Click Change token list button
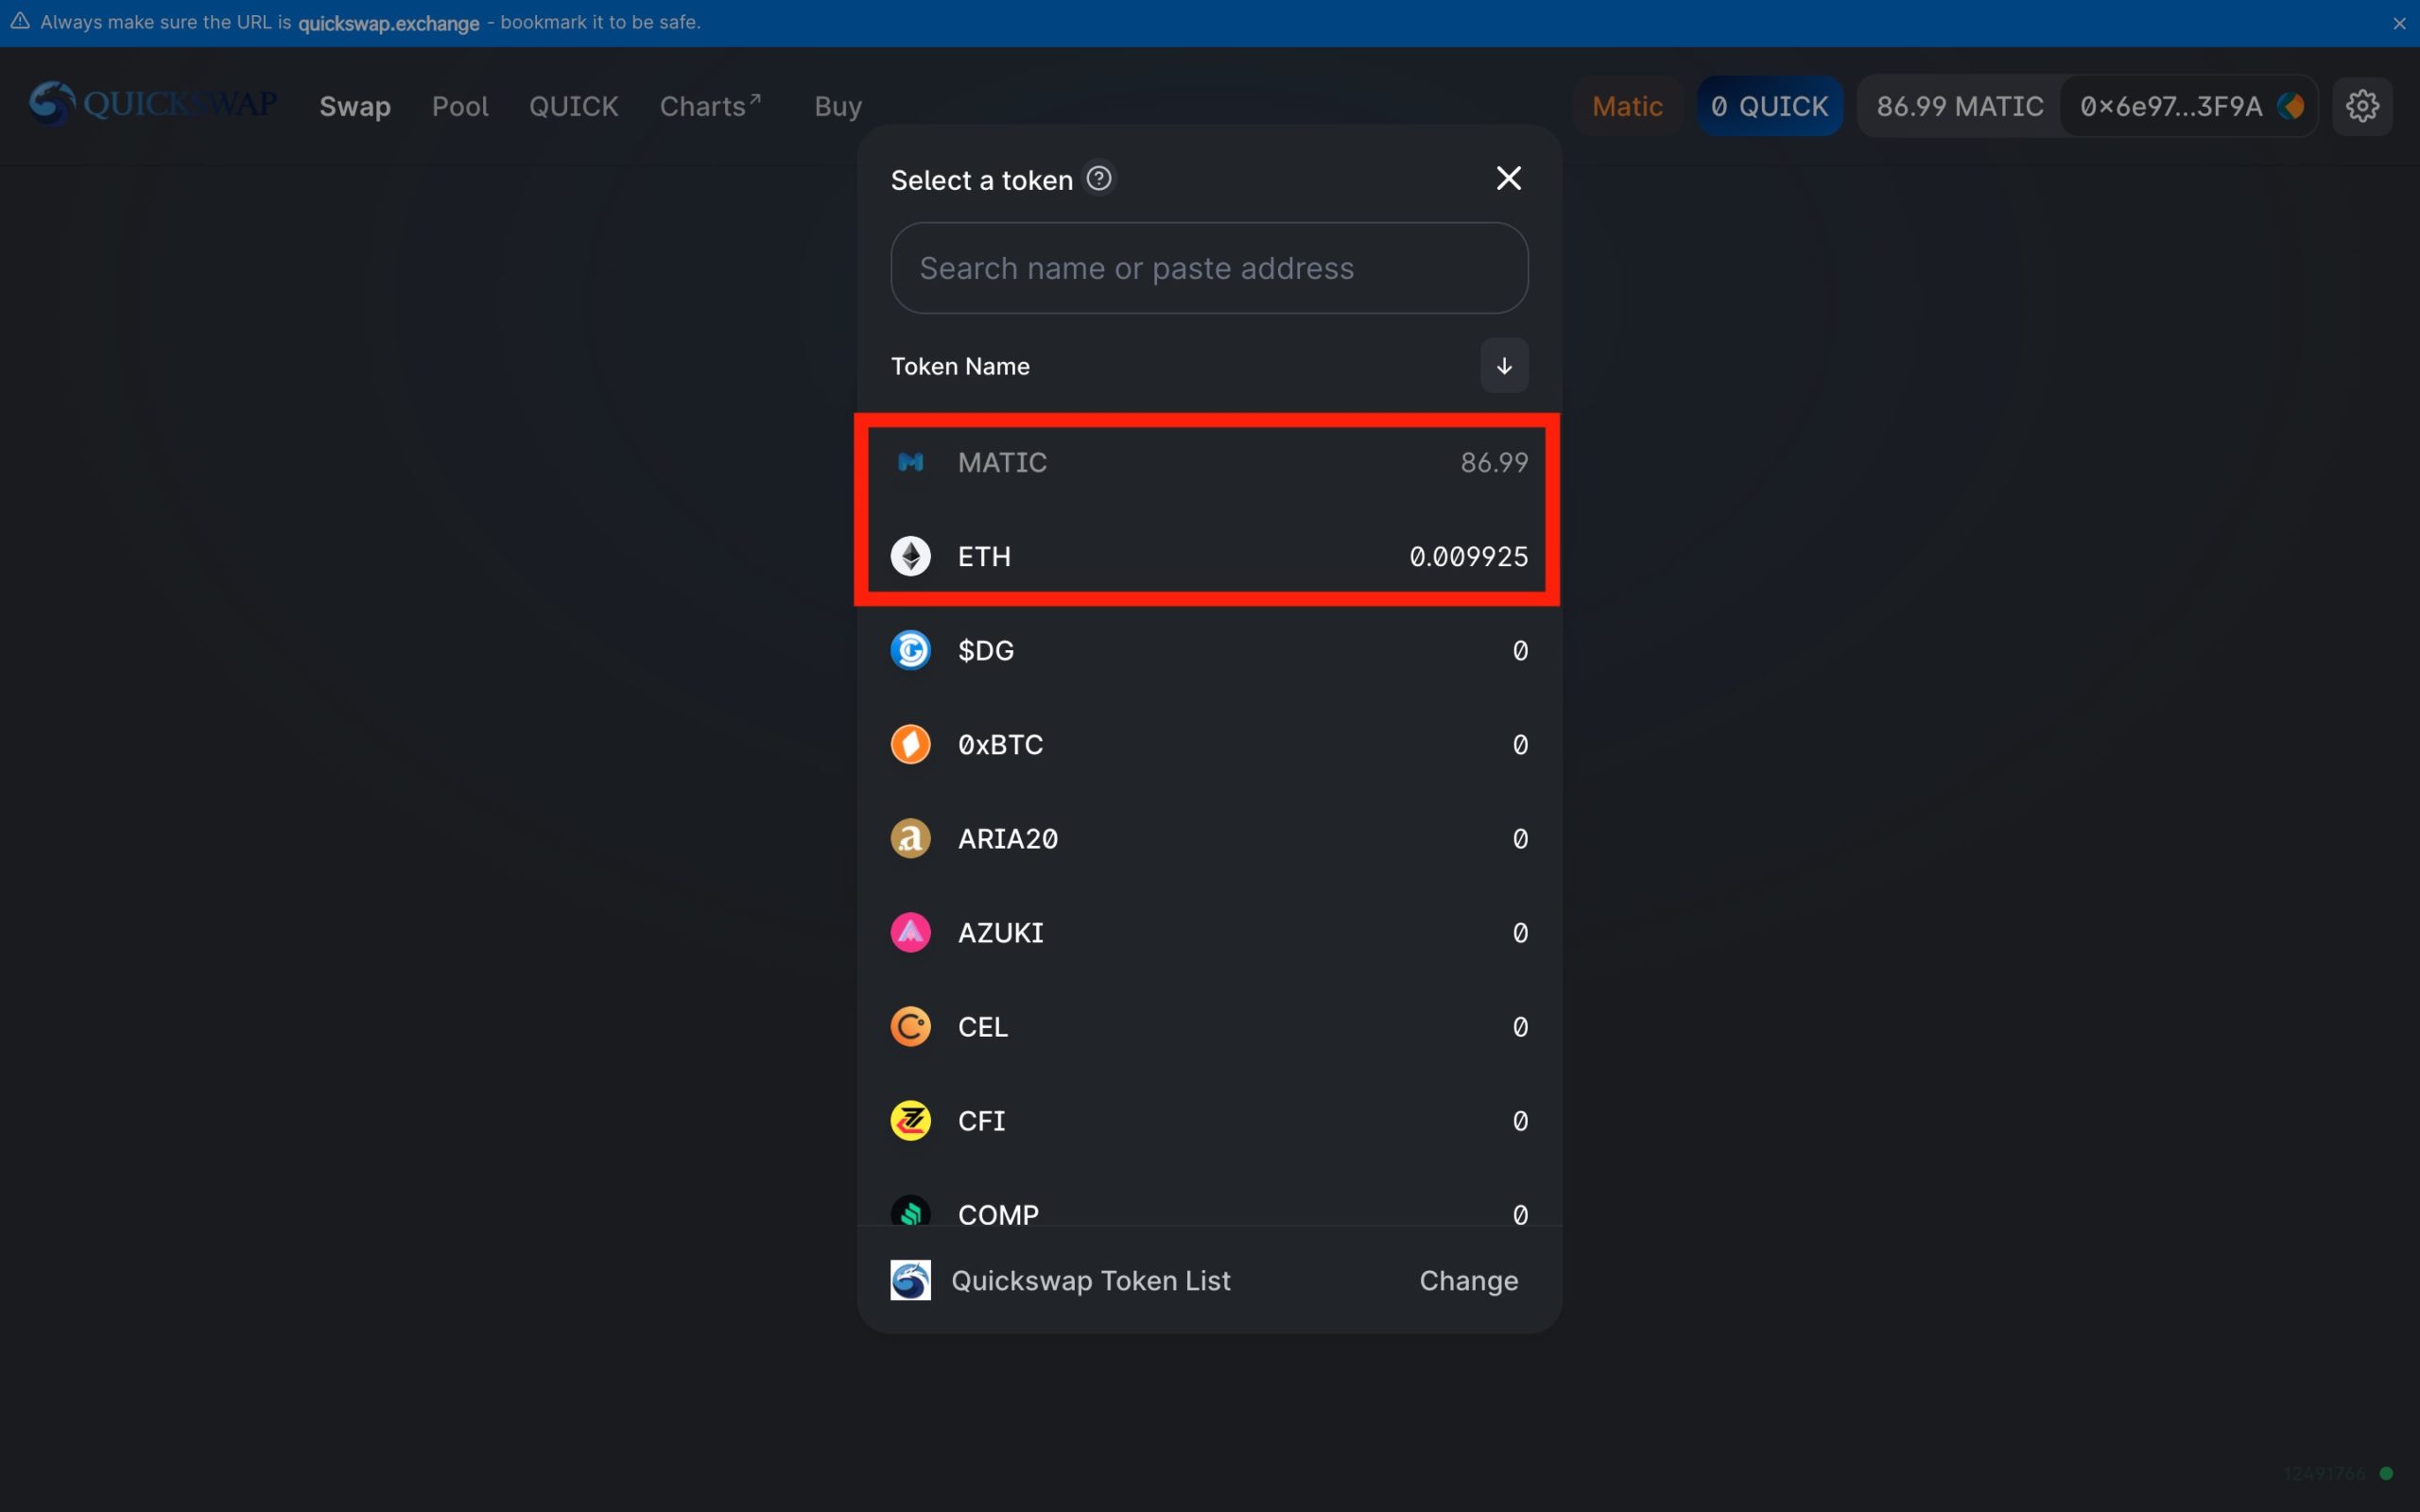Viewport: 2420px width, 1512px height. (1468, 1281)
